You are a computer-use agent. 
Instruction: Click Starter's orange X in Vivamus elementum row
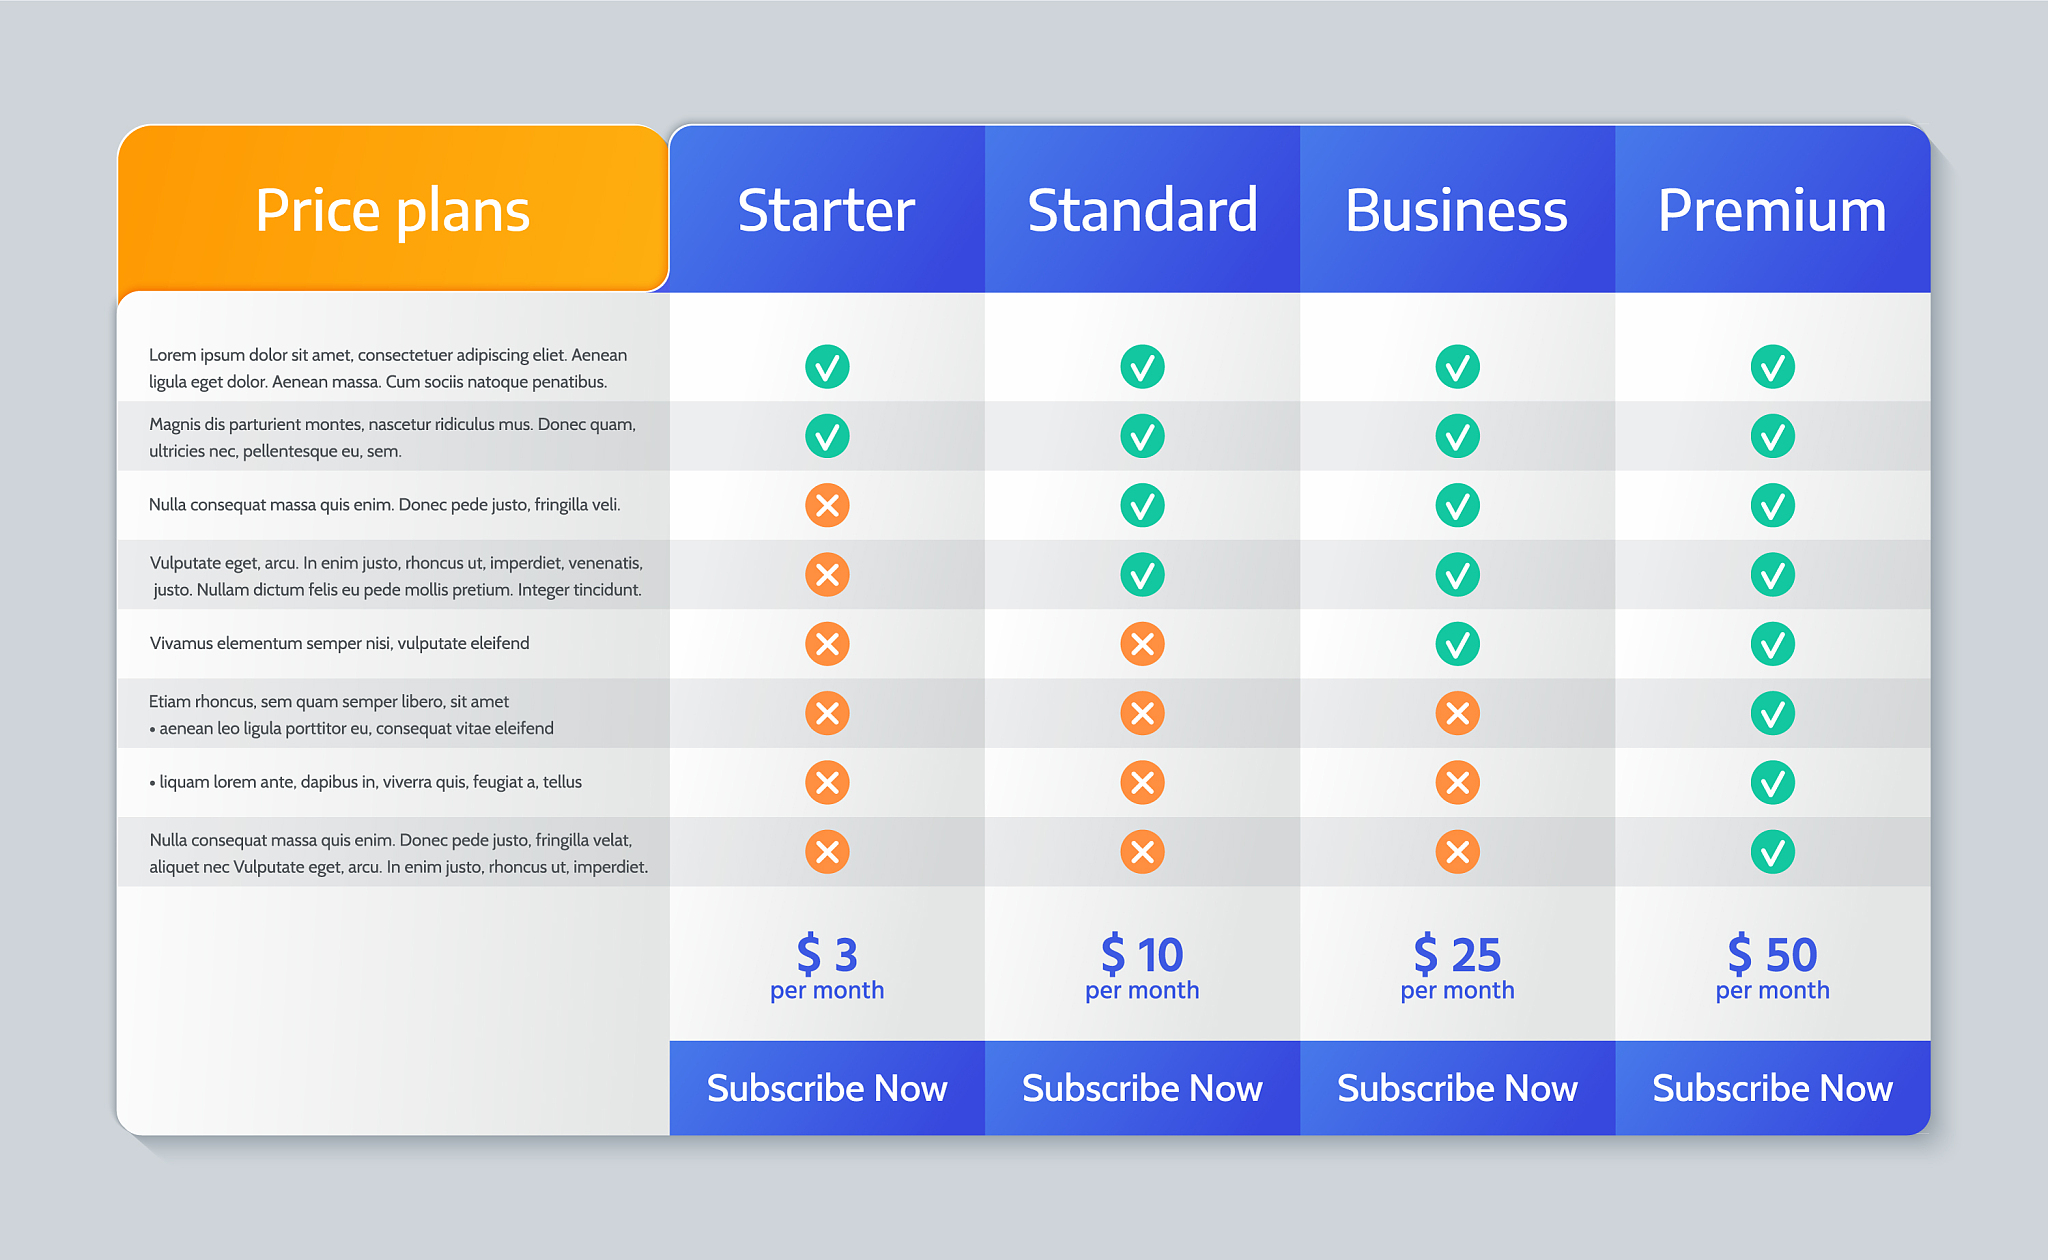pyautogui.click(x=827, y=644)
